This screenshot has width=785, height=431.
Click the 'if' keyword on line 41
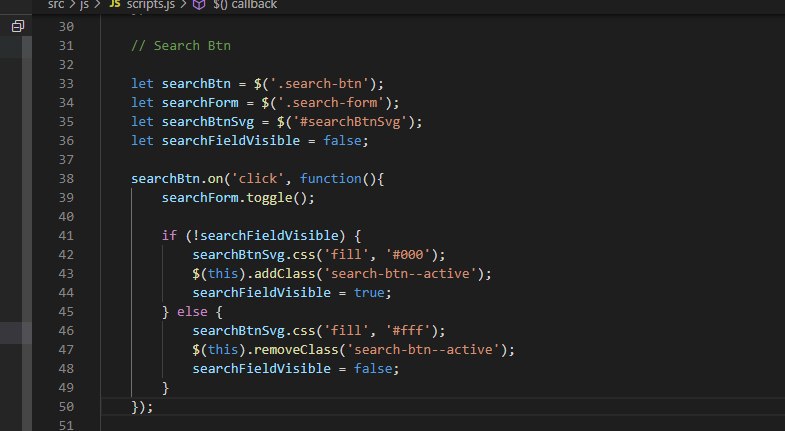point(169,236)
